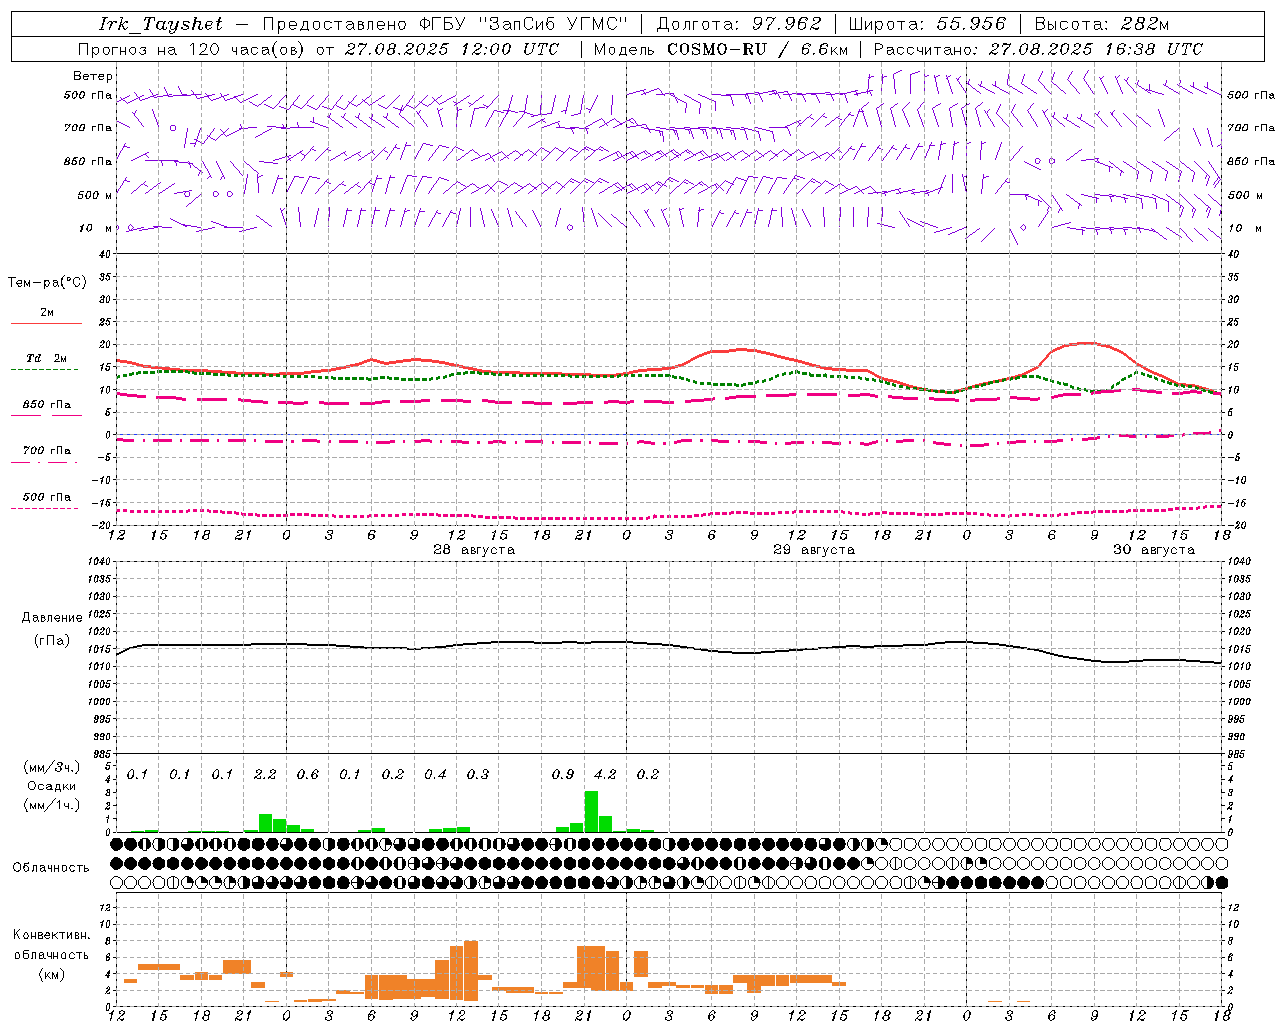Click the 4.2 precipitation total
Image resolution: width=1280 pixels, height=1024 pixels.
click(605, 775)
